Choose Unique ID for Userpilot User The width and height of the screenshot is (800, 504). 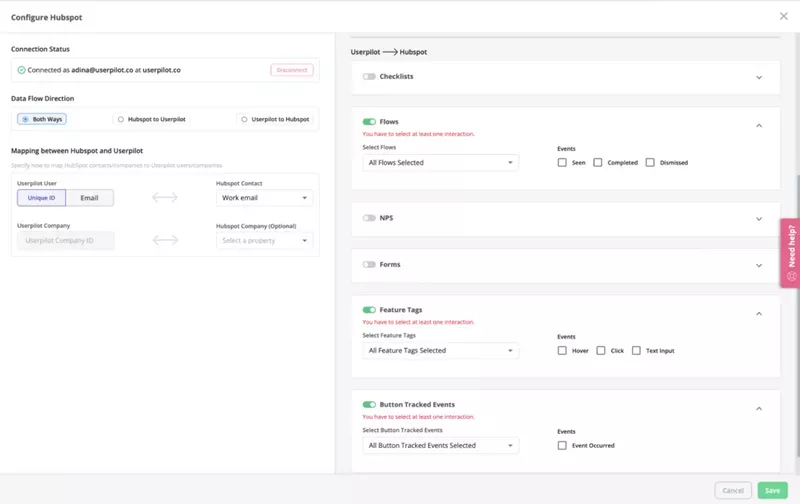click(41, 197)
